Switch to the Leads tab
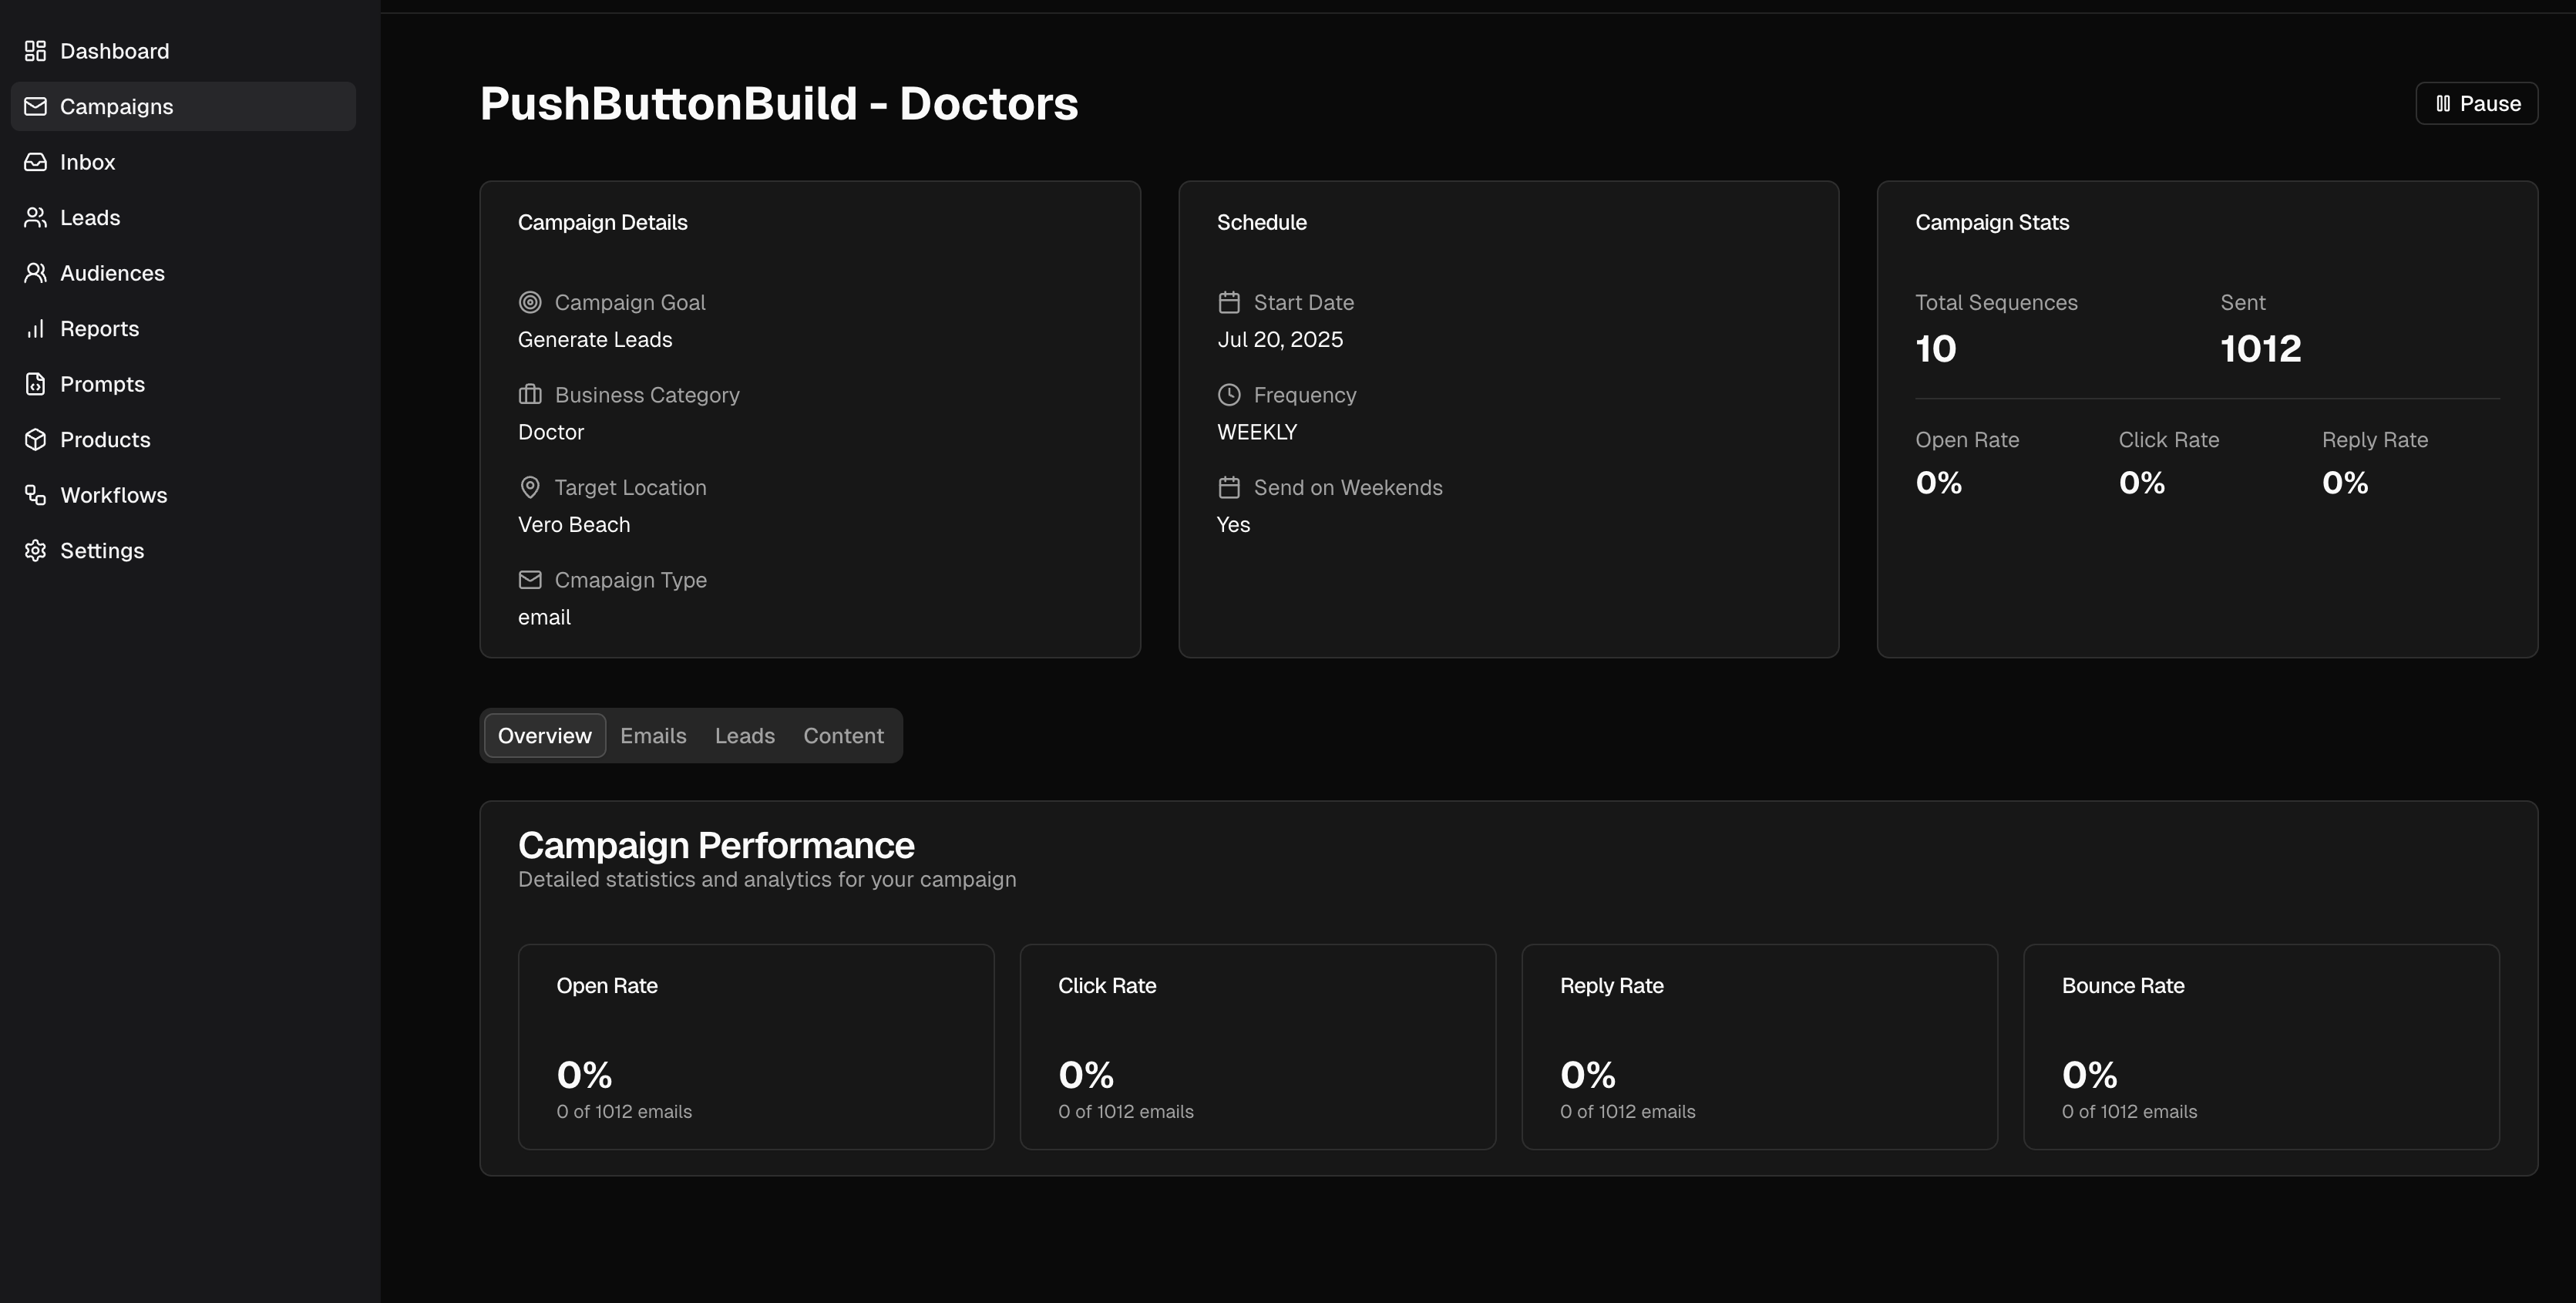Viewport: 2576px width, 1303px height. (x=745, y=735)
